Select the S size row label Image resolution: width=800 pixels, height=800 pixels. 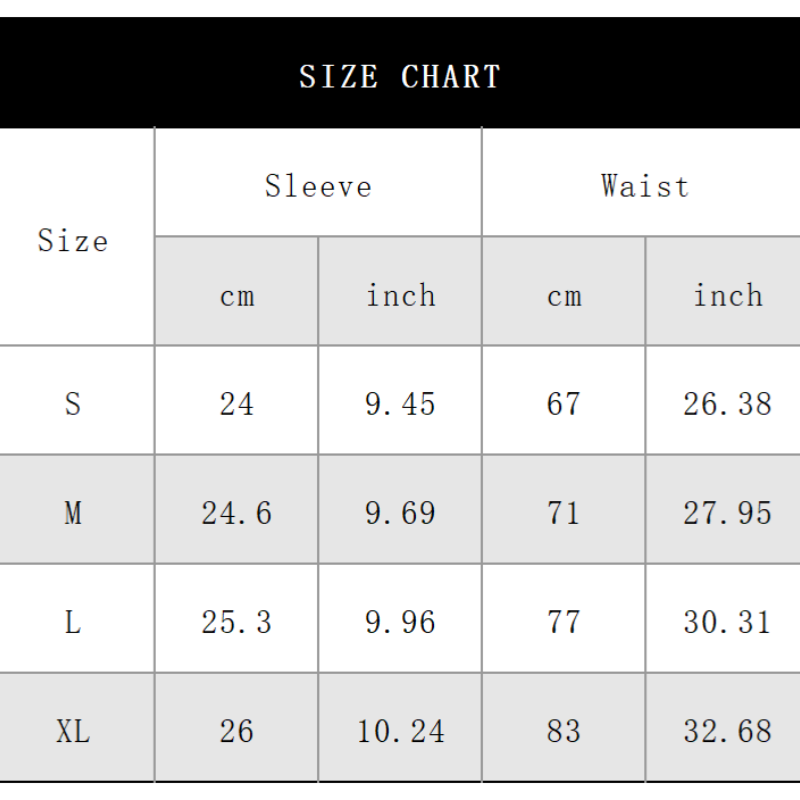click(73, 404)
